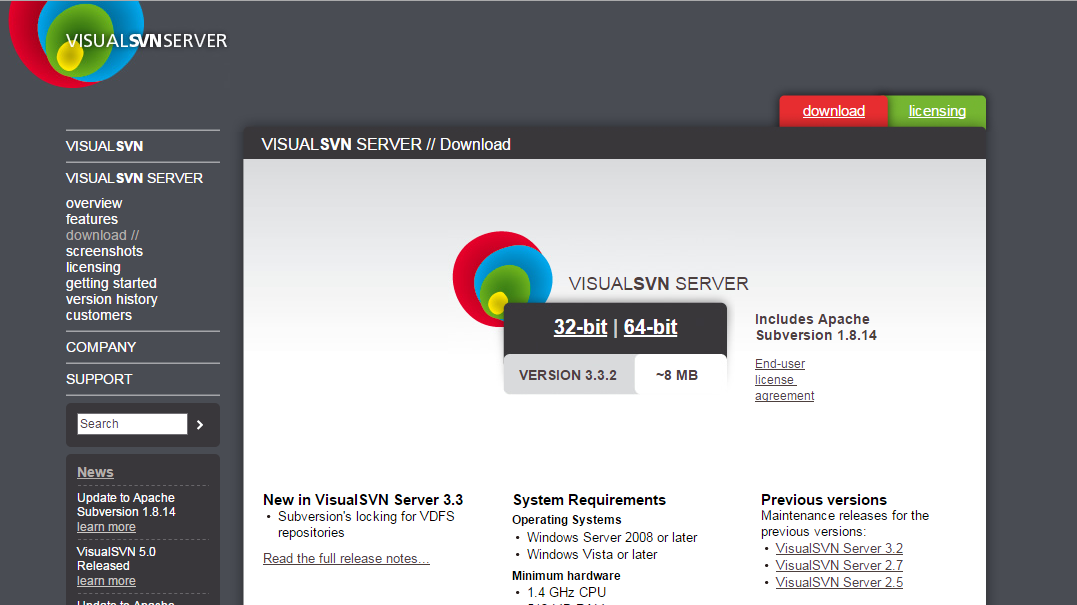Go to features in sidebar menu

tap(92, 219)
